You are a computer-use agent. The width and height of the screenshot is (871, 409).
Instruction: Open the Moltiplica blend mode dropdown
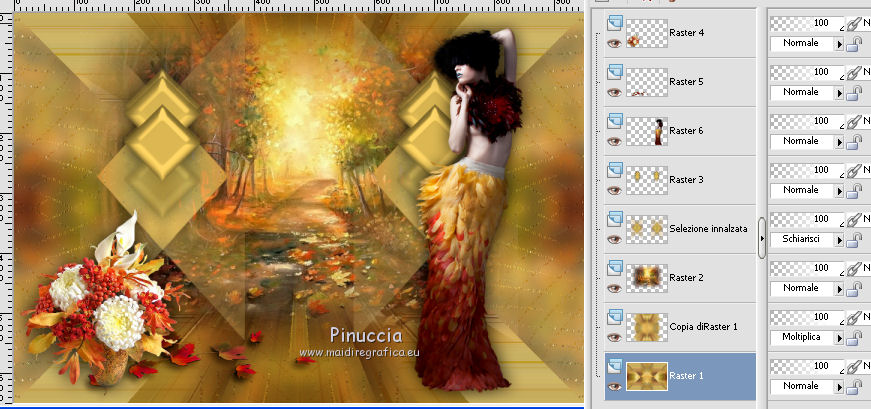pyautogui.click(x=839, y=338)
